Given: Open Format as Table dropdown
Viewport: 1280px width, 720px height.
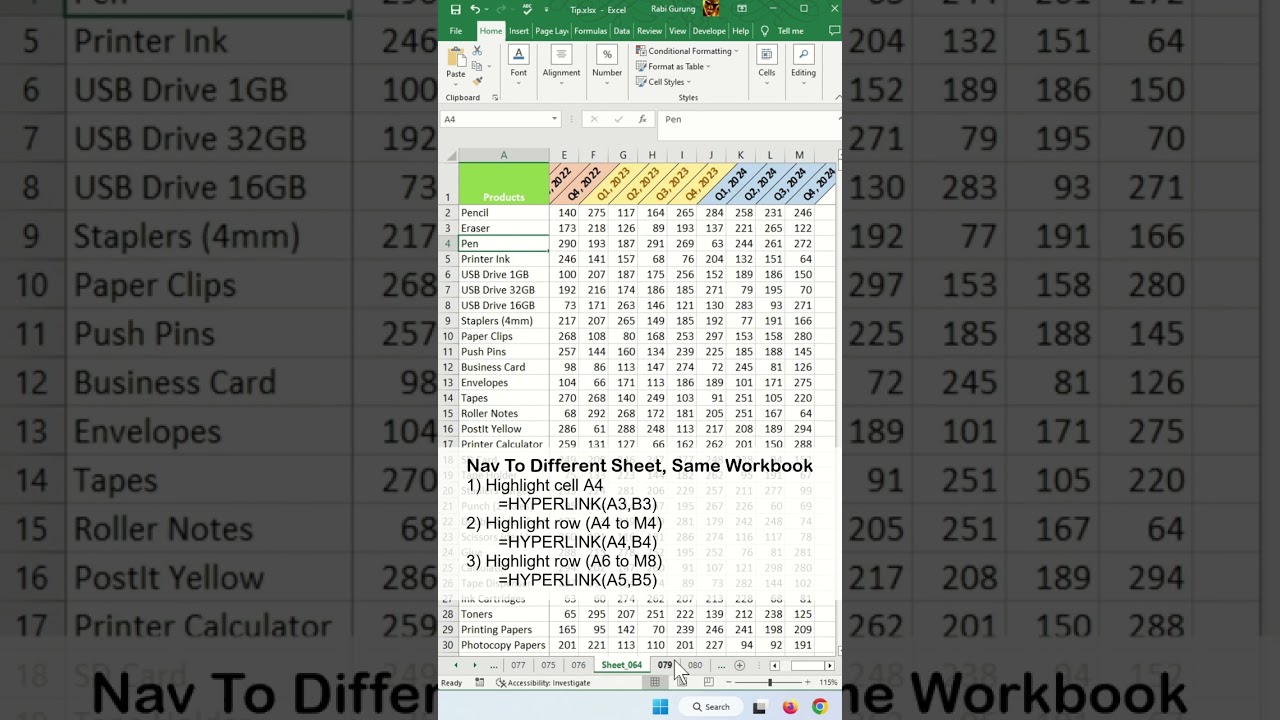Looking at the screenshot, I should [673, 67].
